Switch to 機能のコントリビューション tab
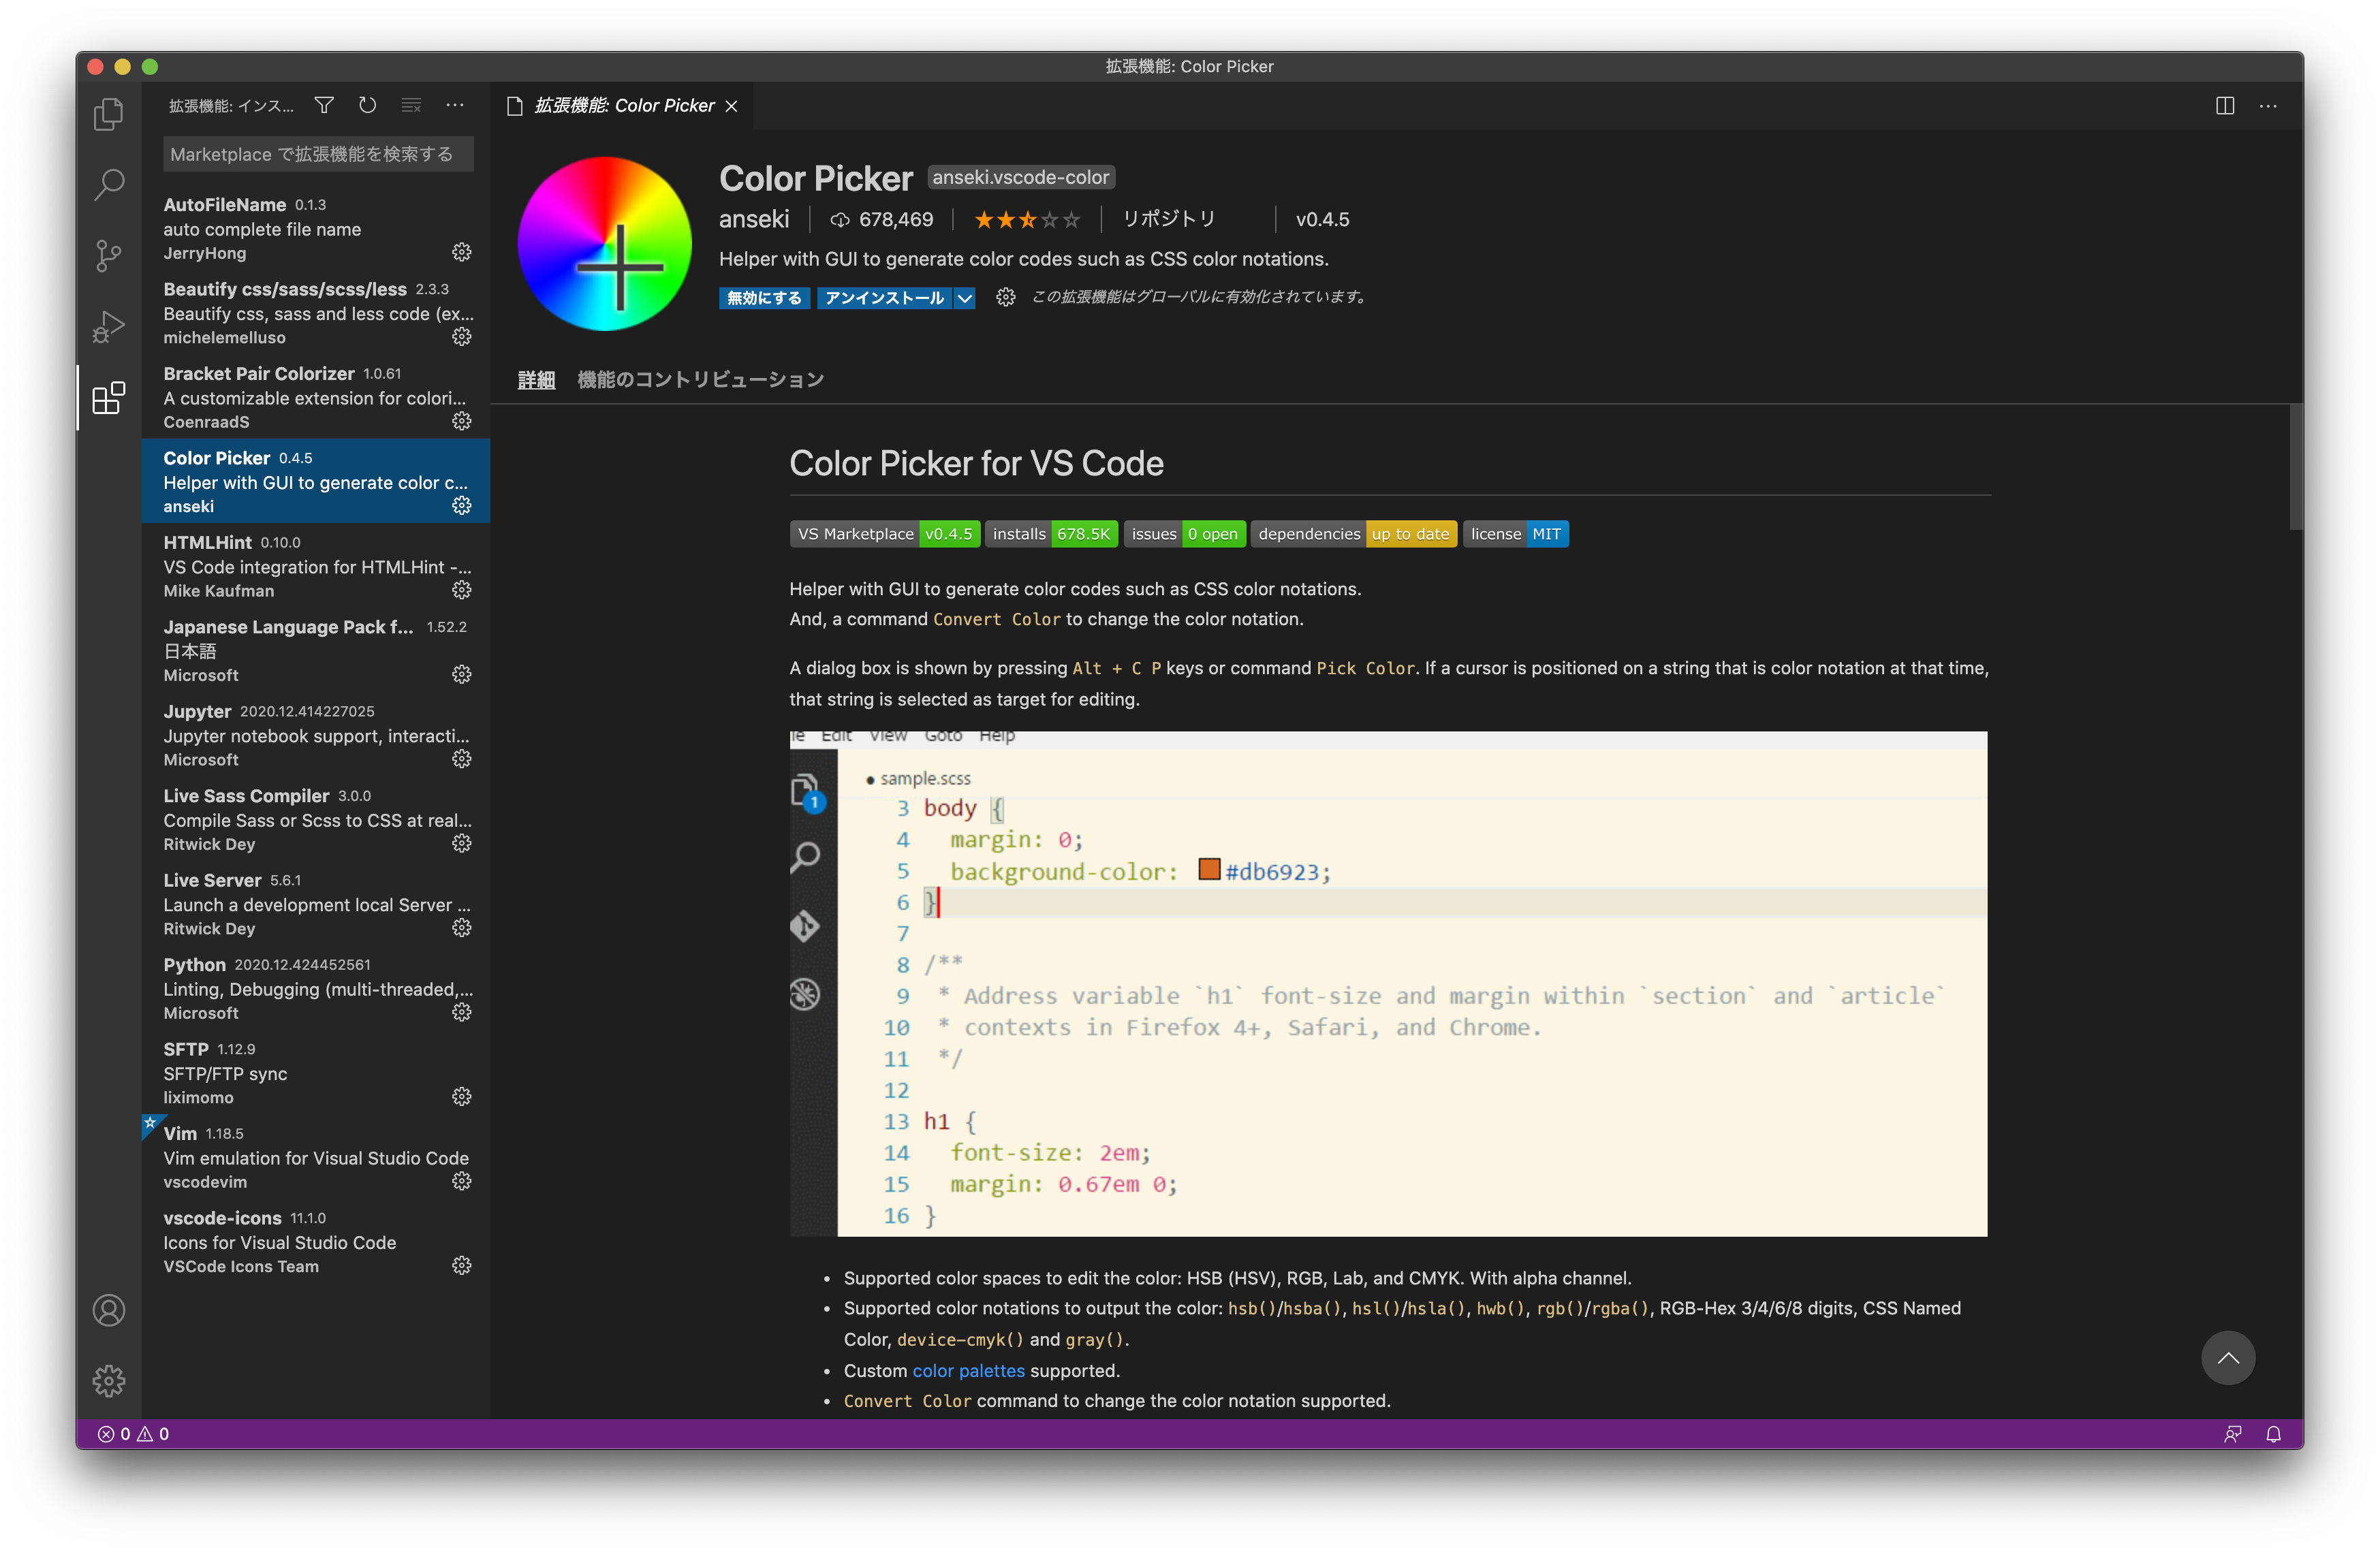The image size is (2380, 1550). (x=700, y=380)
